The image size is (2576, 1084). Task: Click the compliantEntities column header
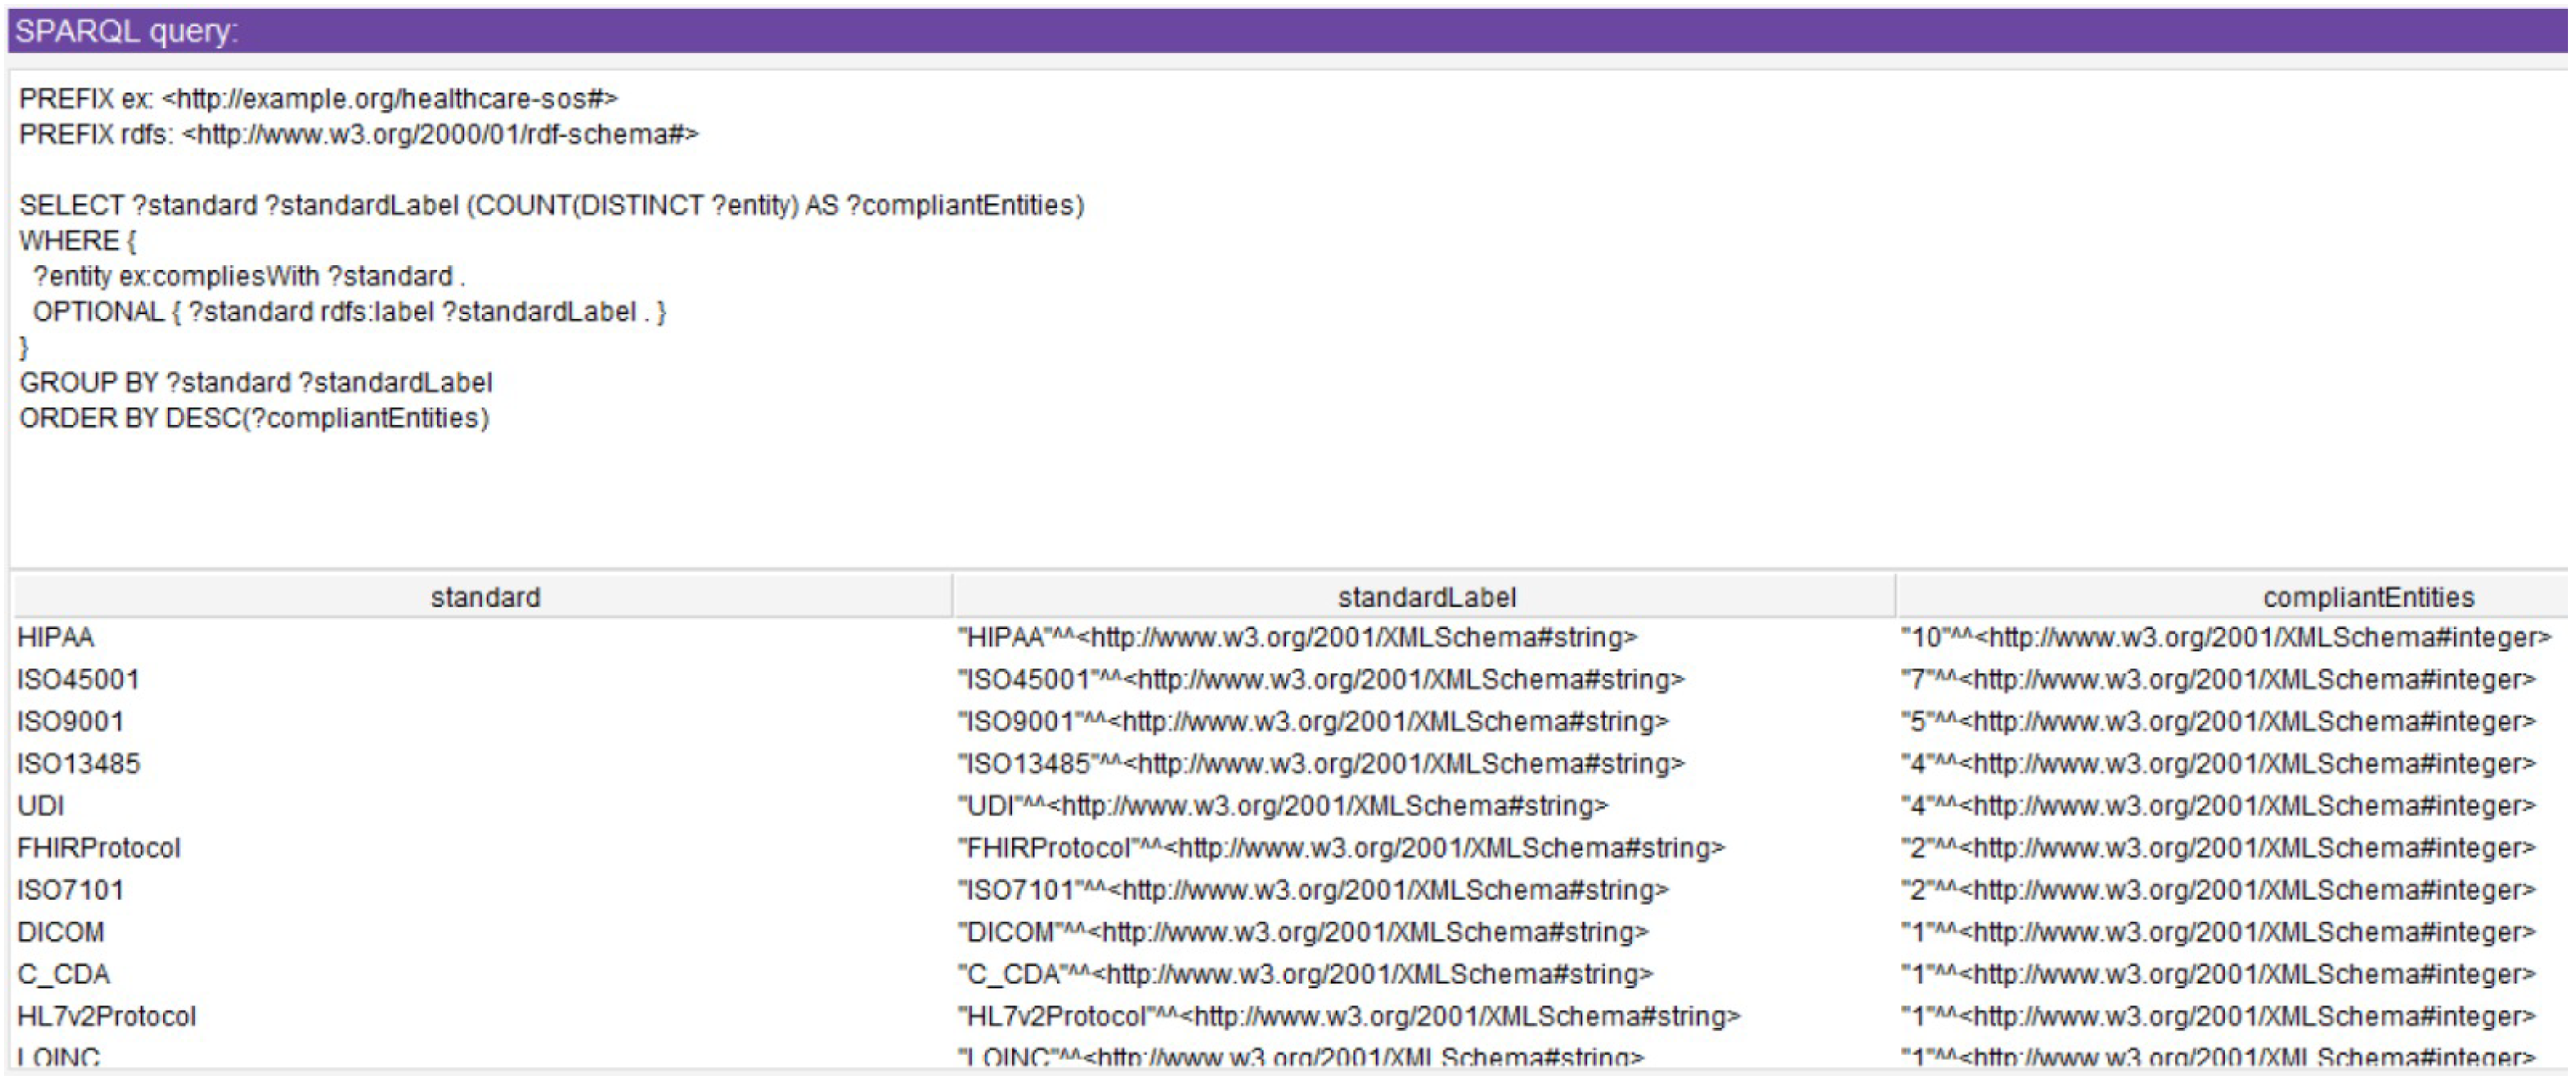point(2368,597)
